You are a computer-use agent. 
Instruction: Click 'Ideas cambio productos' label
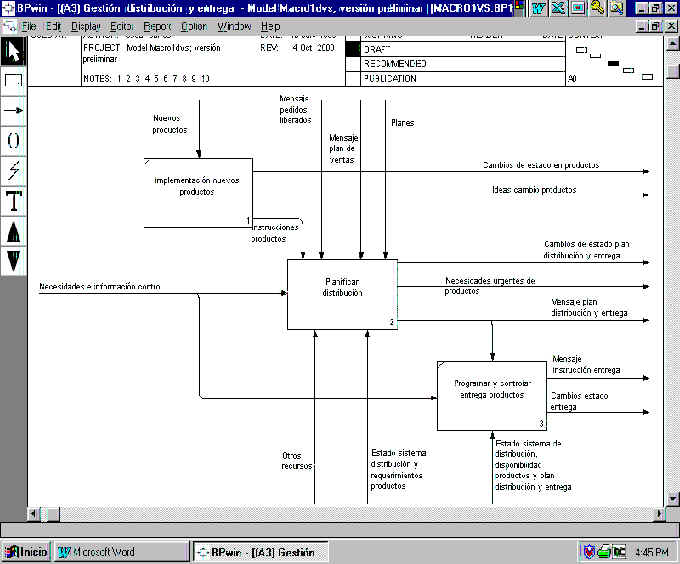(534, 190)
